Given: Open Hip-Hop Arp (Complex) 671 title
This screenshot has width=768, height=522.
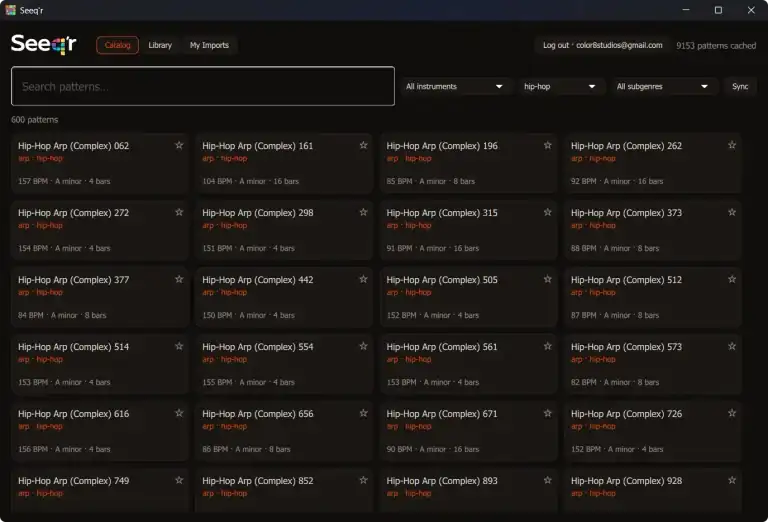Looking at the screenshot, I should pos(442,414).
